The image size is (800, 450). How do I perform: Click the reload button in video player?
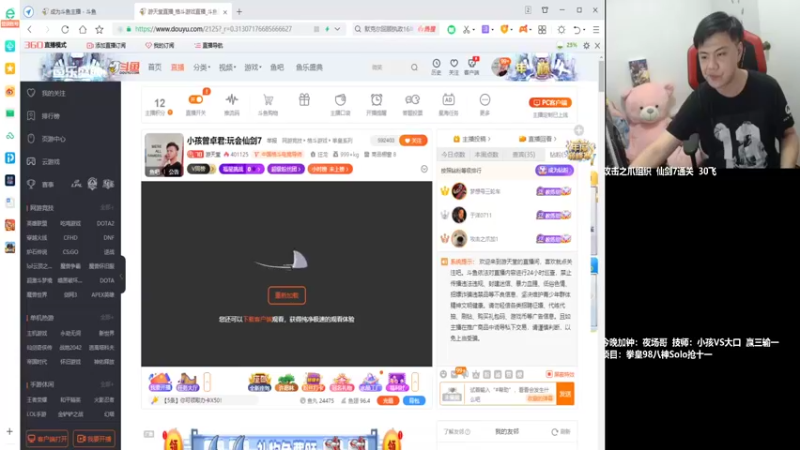click(x=287, y=295)
